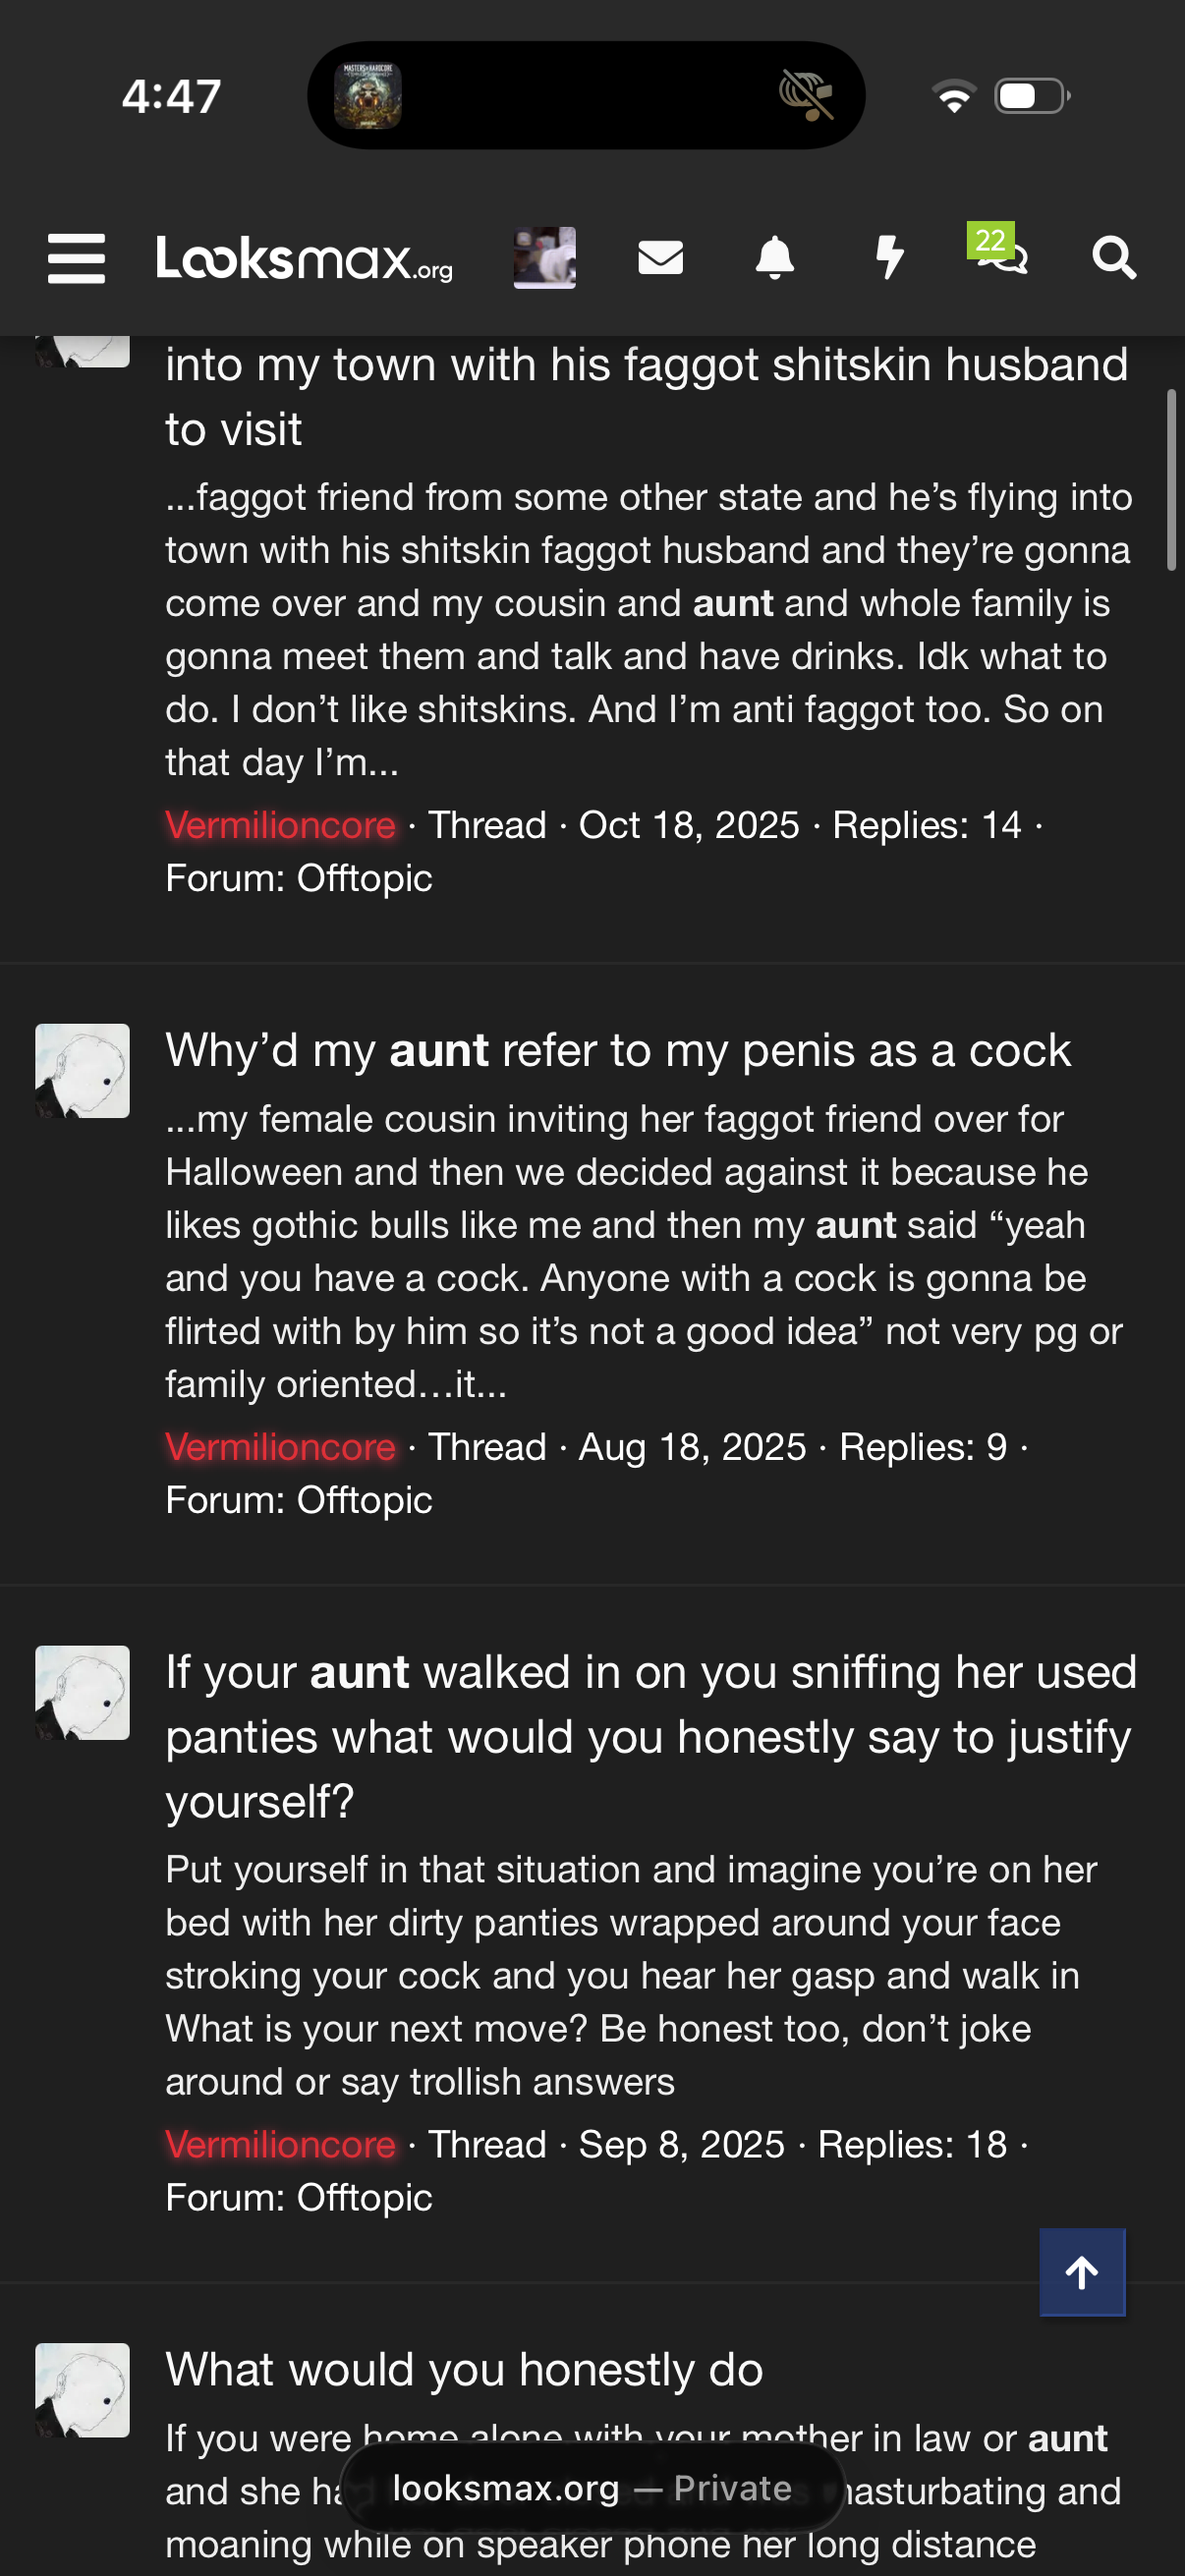The image size is (1185, 2576).
Task: Tap Vermilioncore on the Sep 8, 2025 thread
Action: (280, 2144)
